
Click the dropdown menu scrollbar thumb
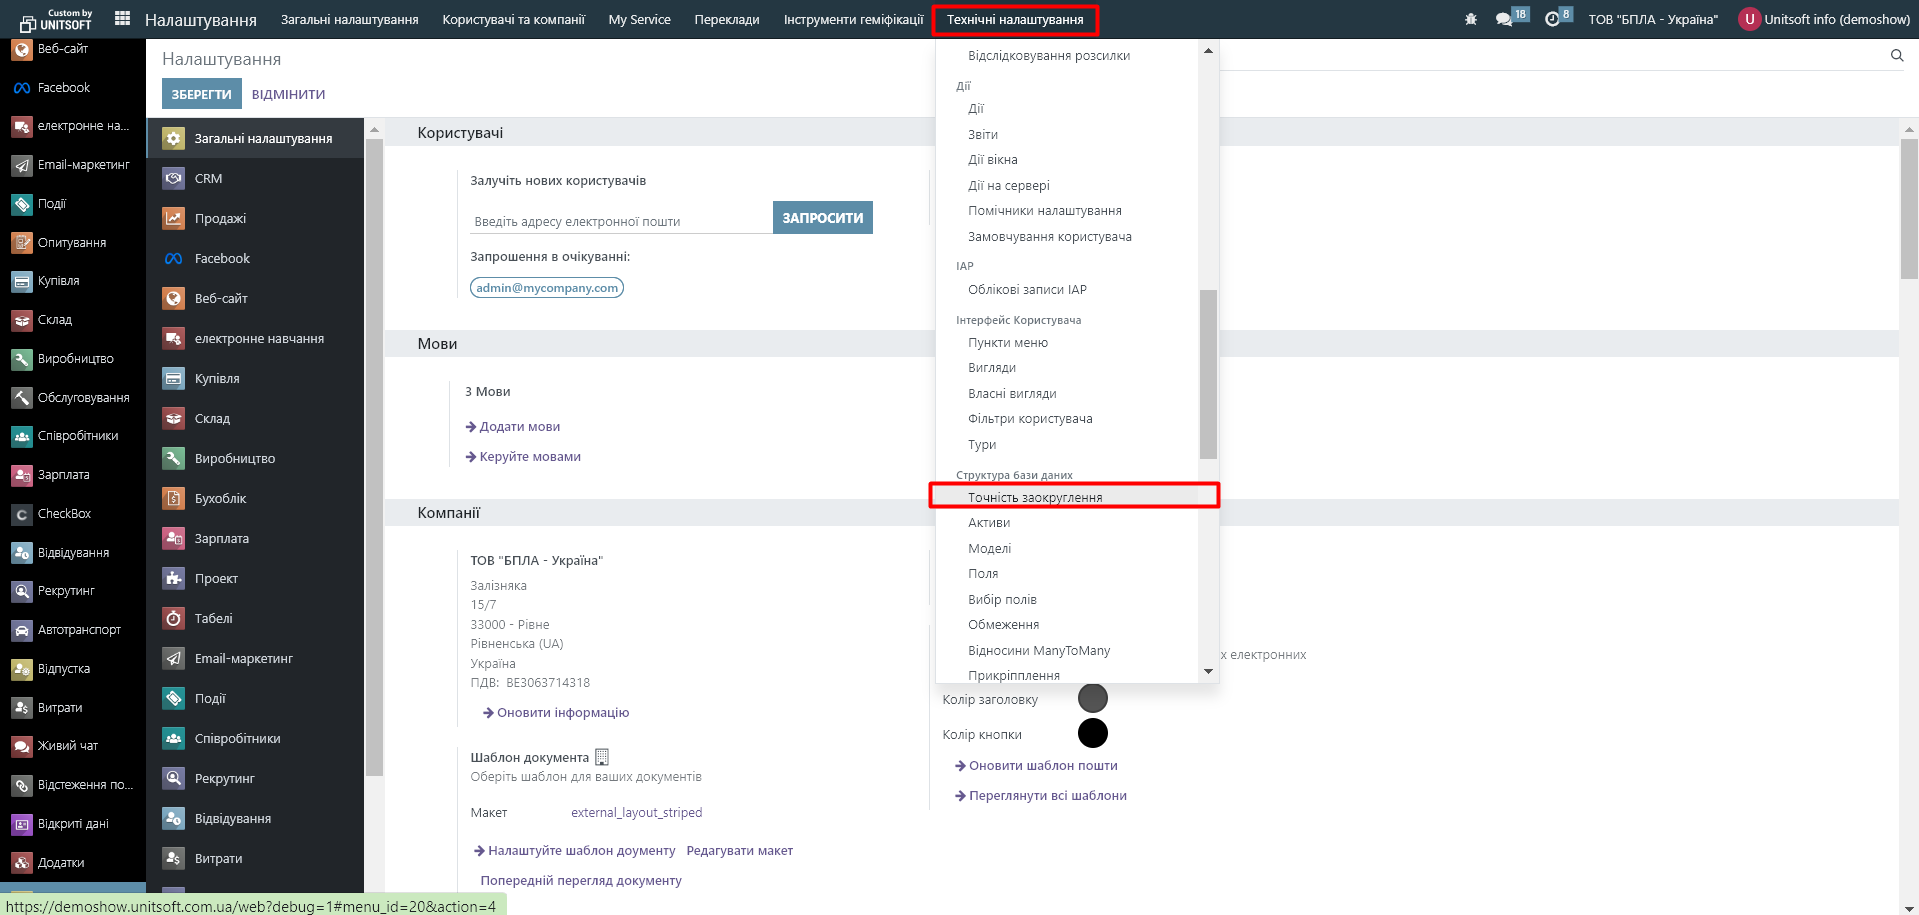[1208, 374]
